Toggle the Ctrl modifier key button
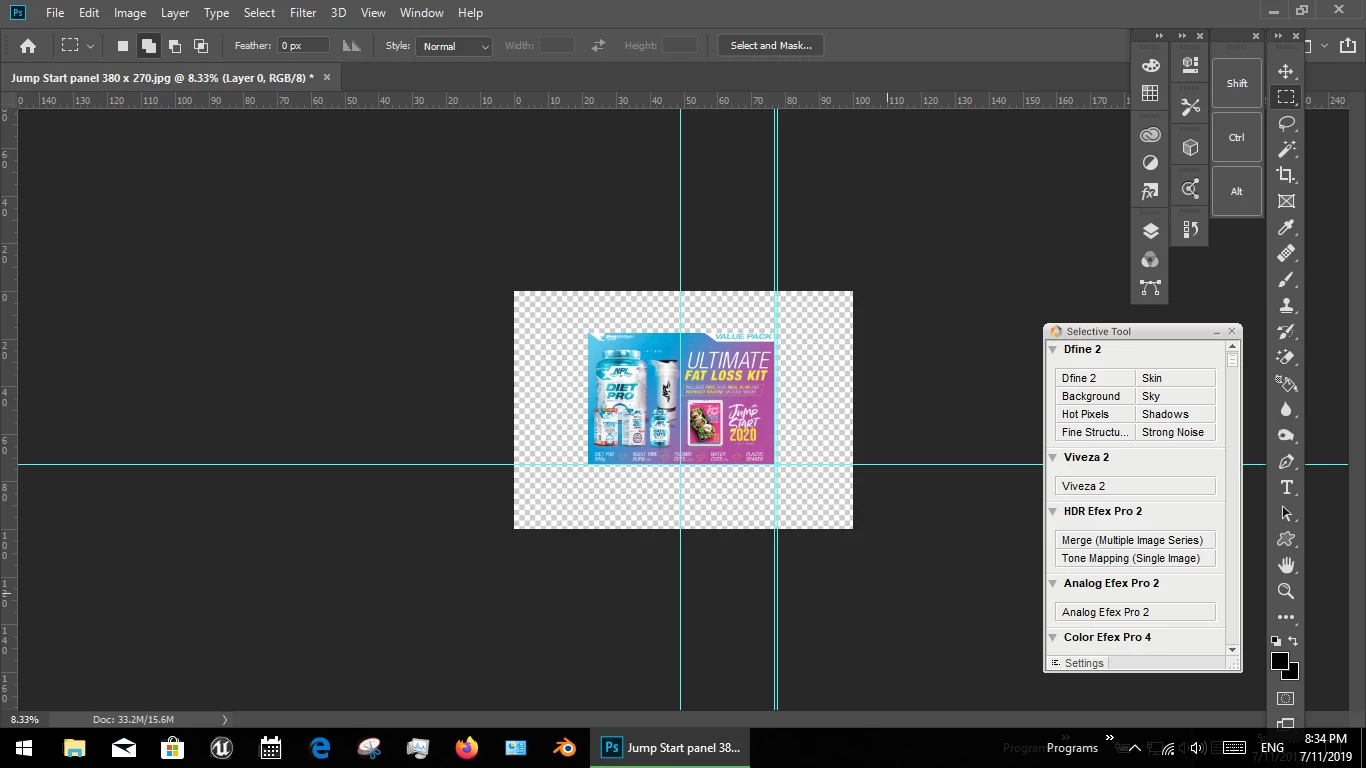The height and width of the screenshot is (768, 1366). [1237, 137]
